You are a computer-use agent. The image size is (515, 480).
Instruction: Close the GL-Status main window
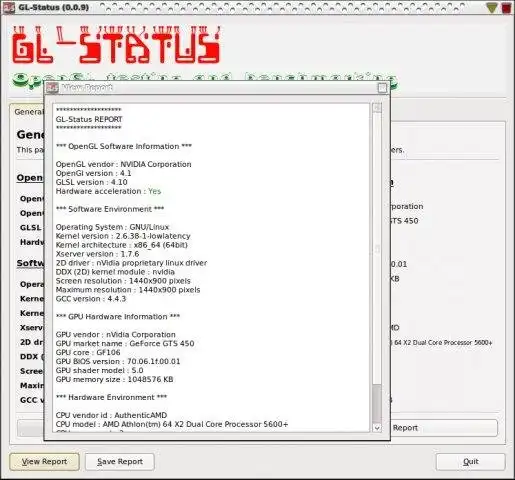point(507,7)
